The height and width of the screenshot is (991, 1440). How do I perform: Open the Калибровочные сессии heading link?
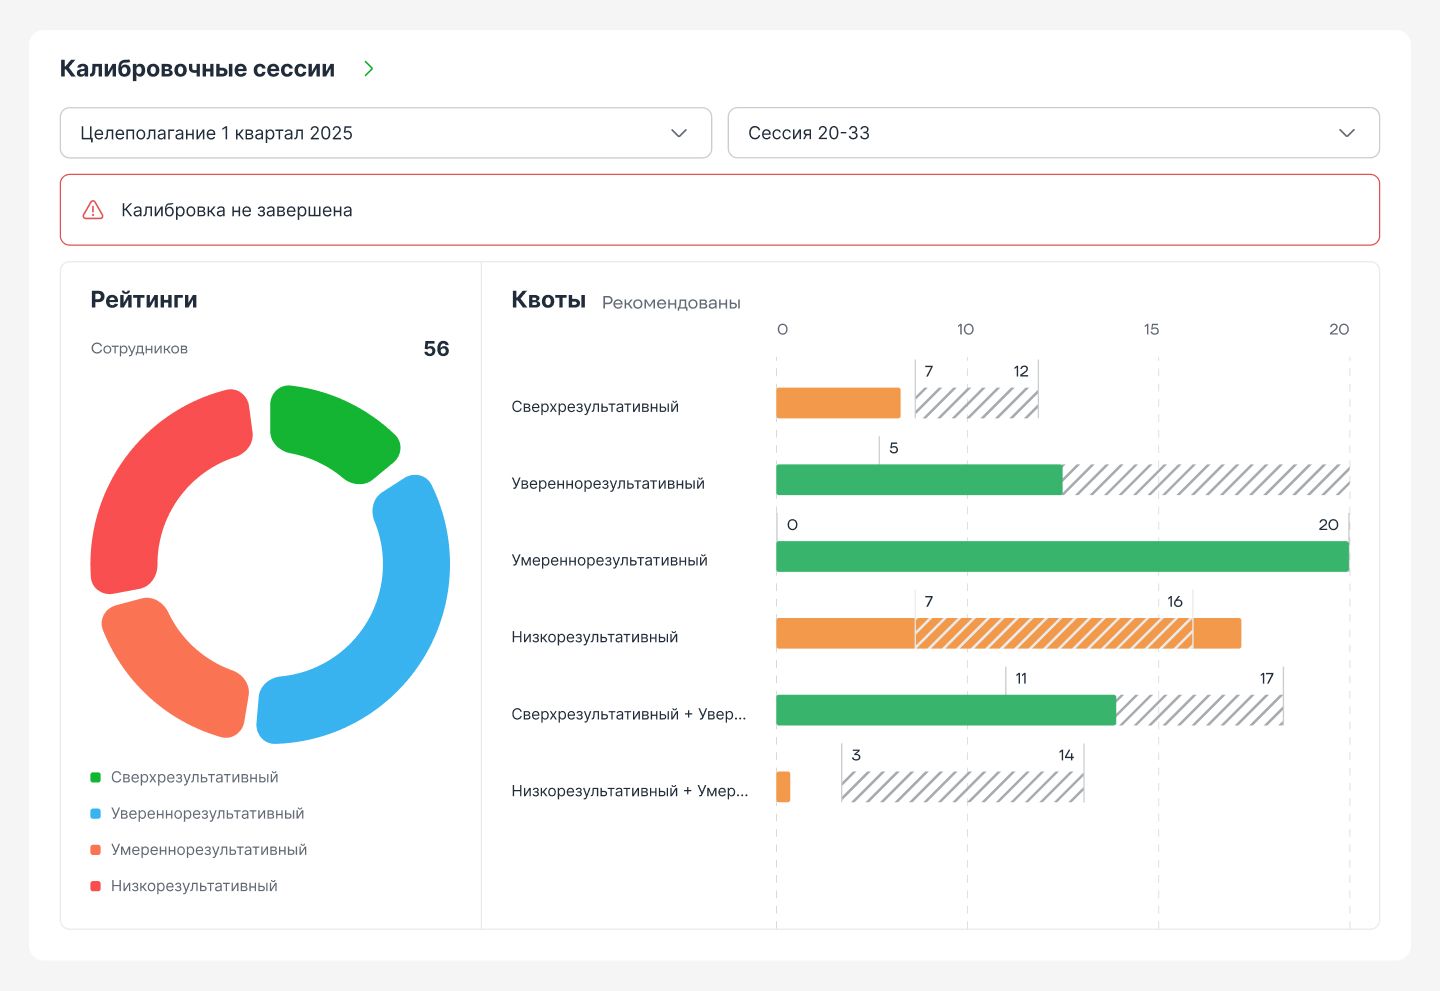point(197,69)
